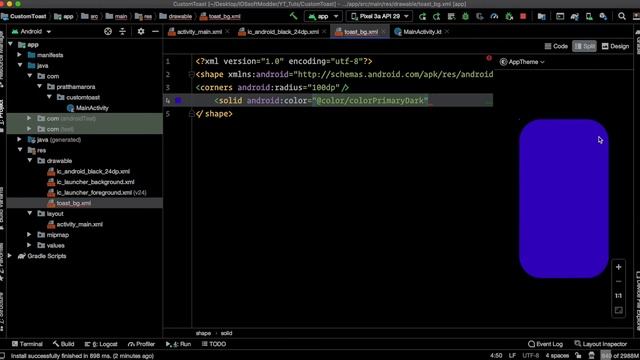Open AVD Manager device icon
The width and height of the screenshot is (640, 360).
pos(589,17)
